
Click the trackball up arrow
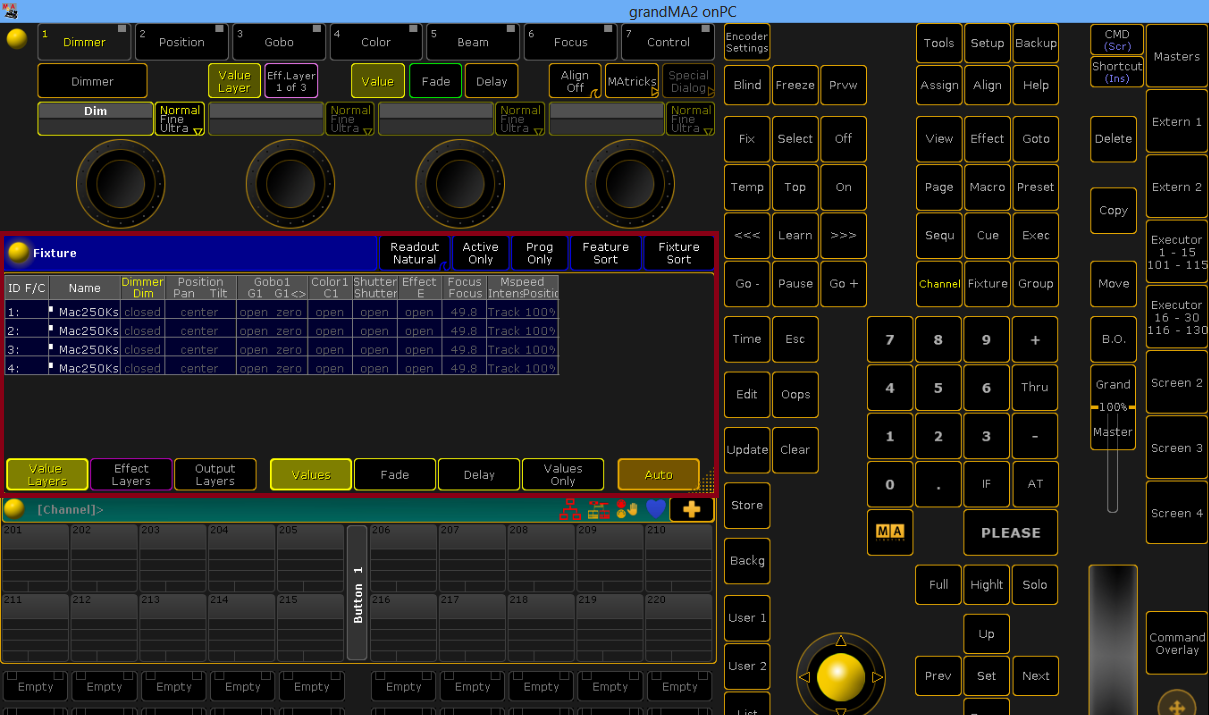tap(840, 640)
